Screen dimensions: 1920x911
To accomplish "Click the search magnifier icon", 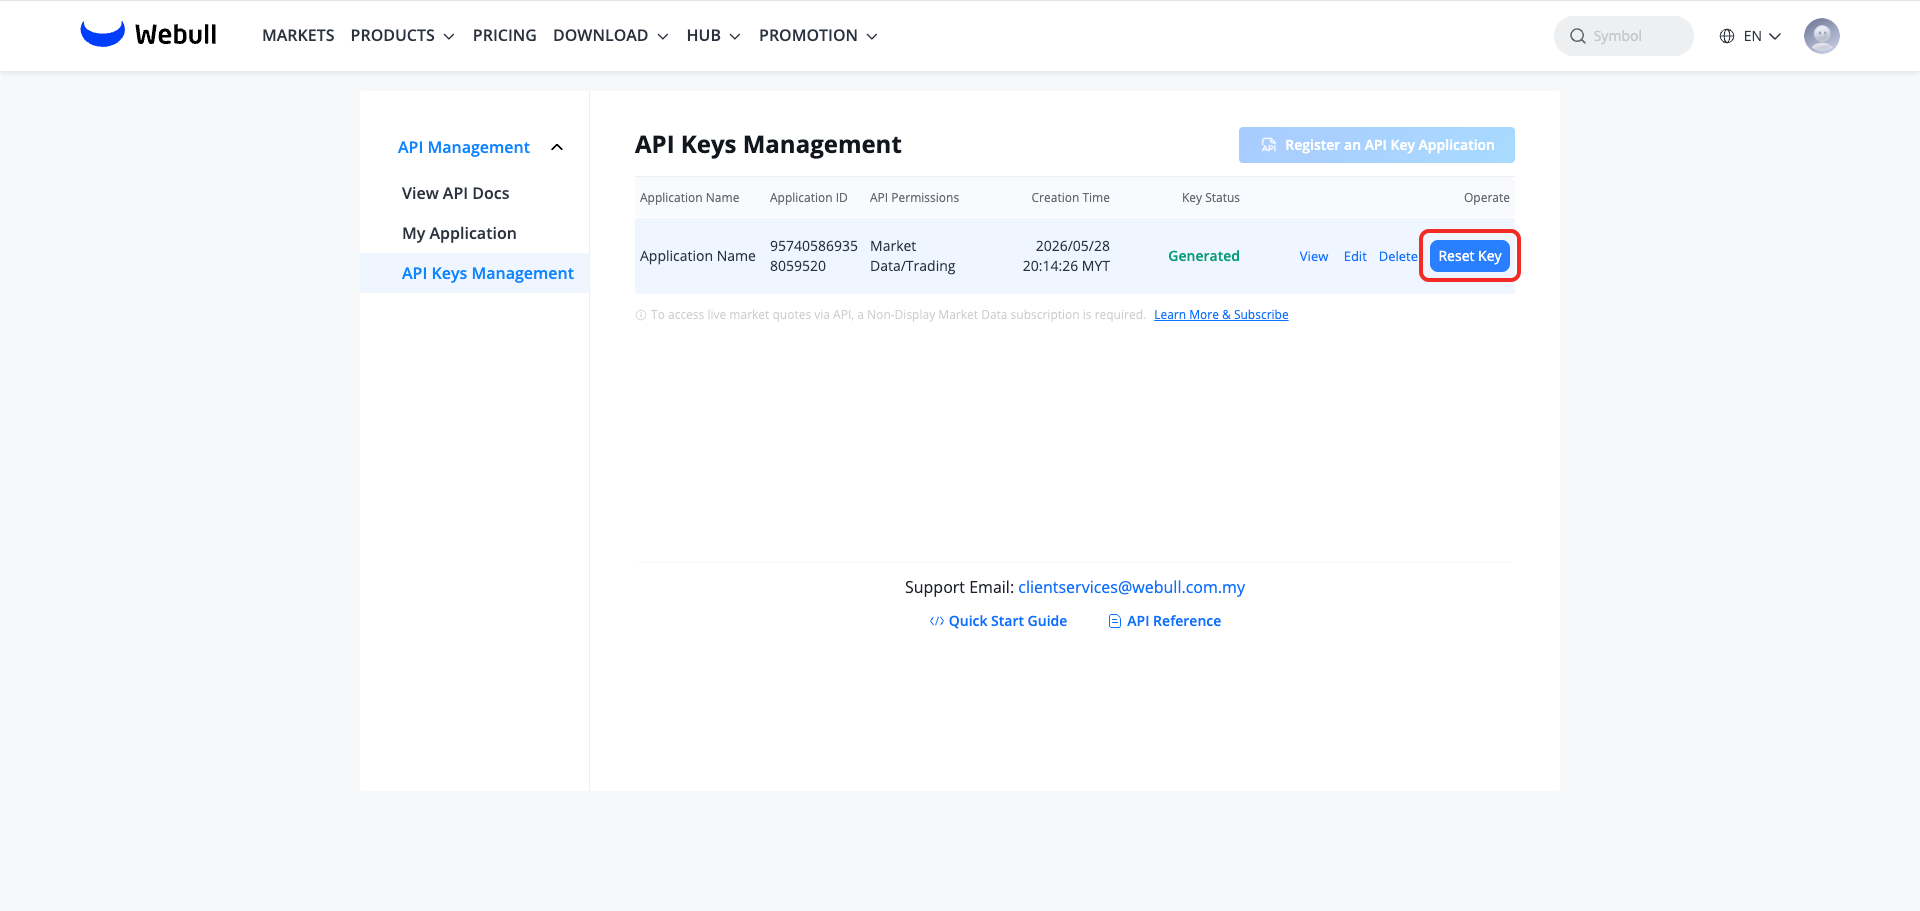I will coord(1578,36).
